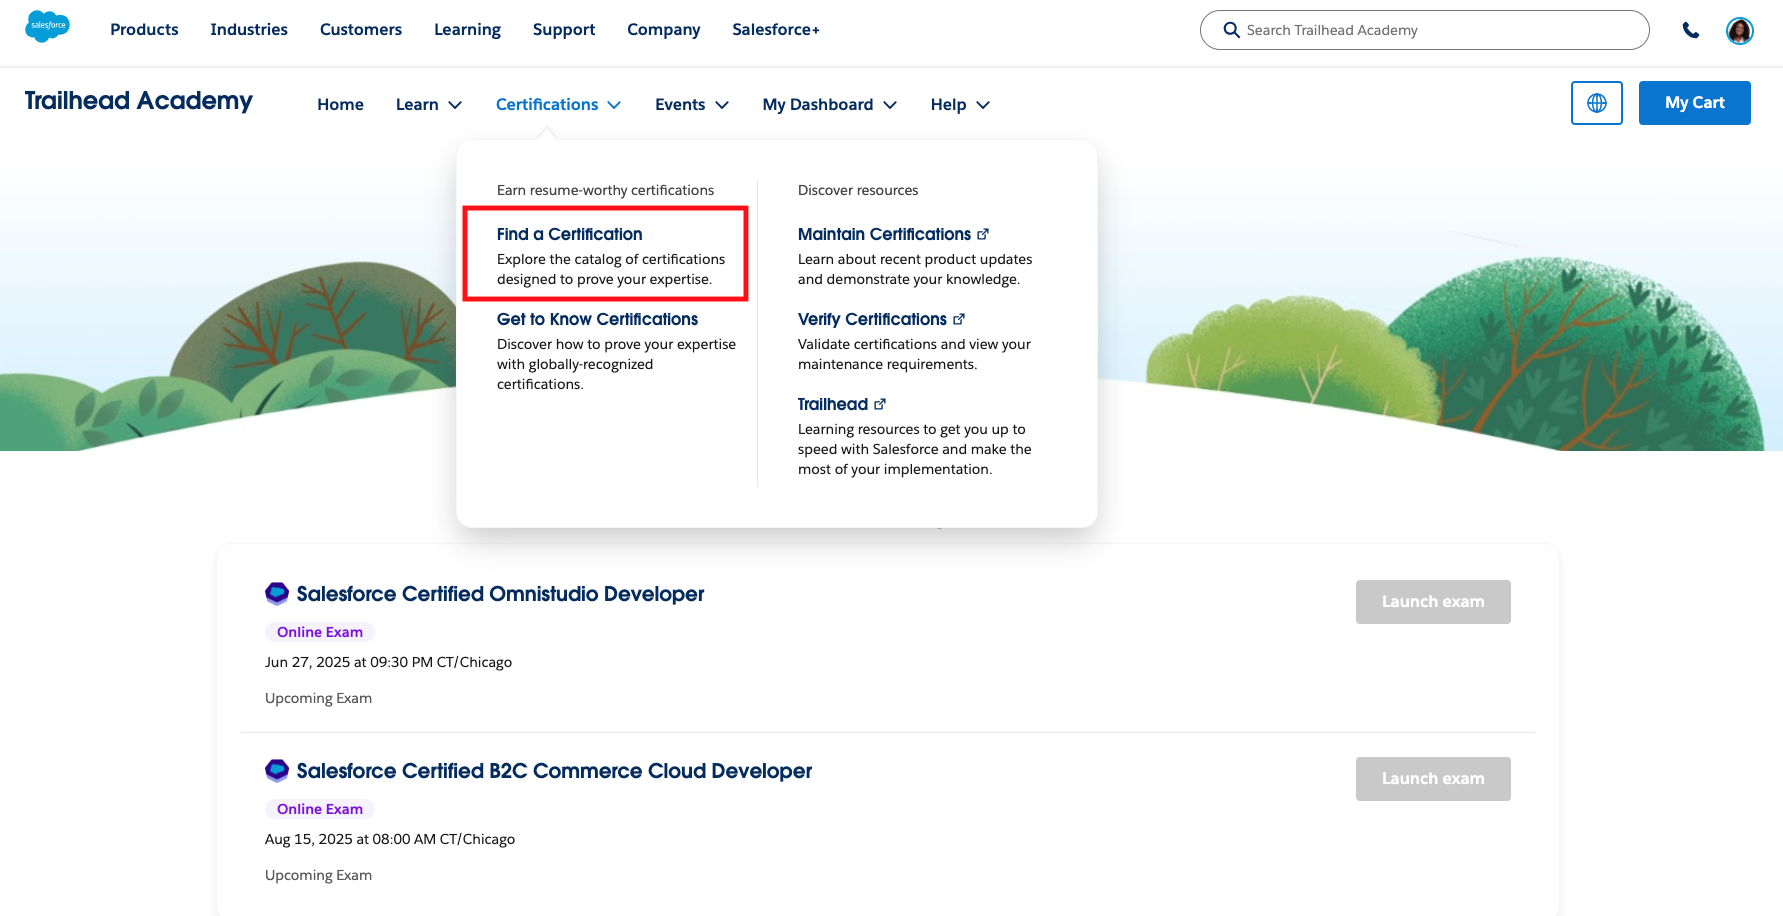Open the Learn navigation item
Viewport: 1783px width, 916px height.
tap(417, 104)
